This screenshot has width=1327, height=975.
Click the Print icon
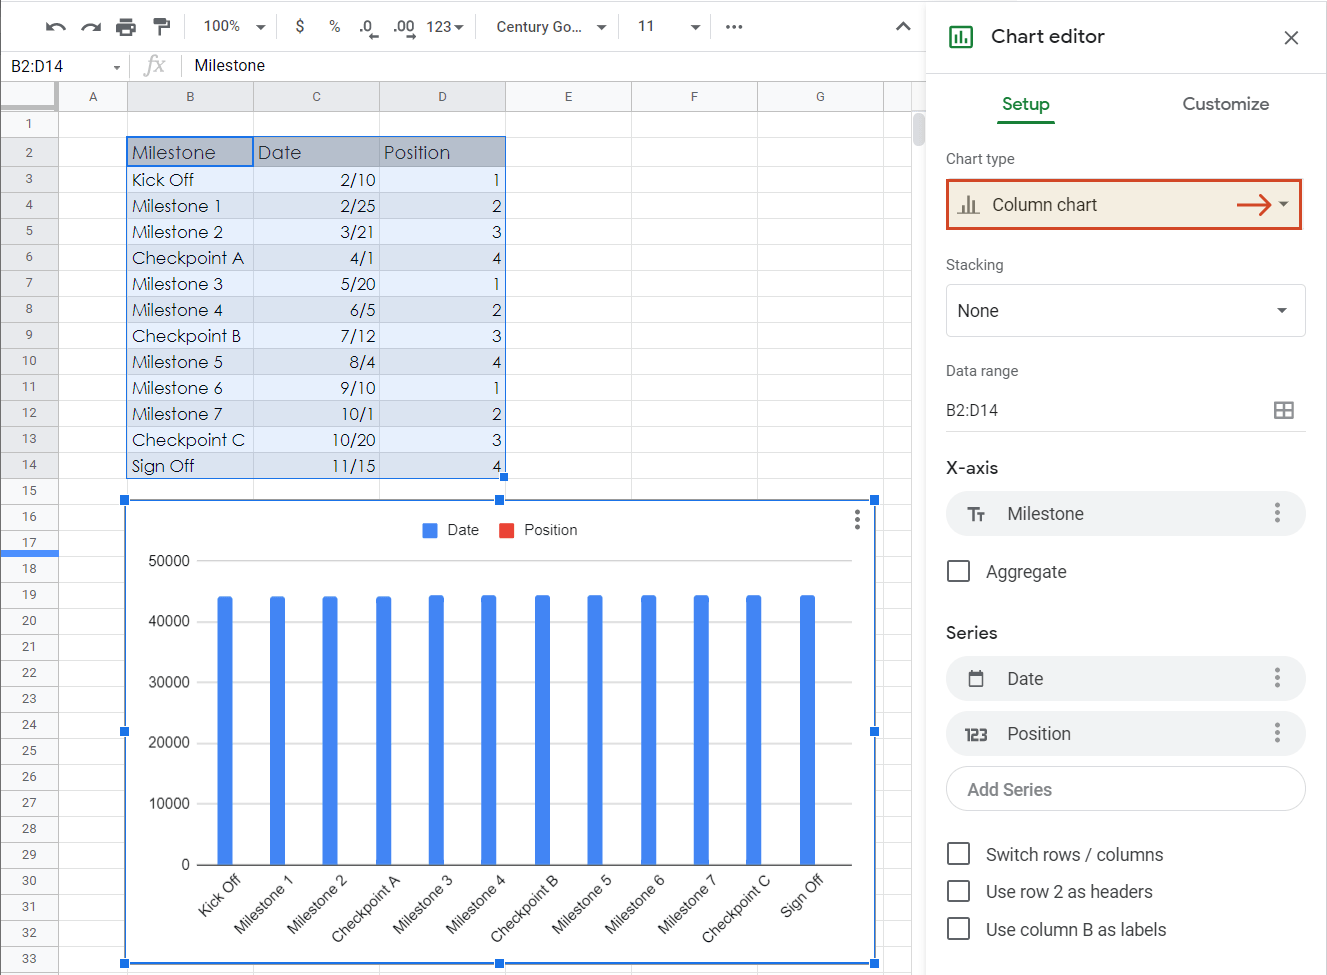pyautogui.click(x=126, y=26)
